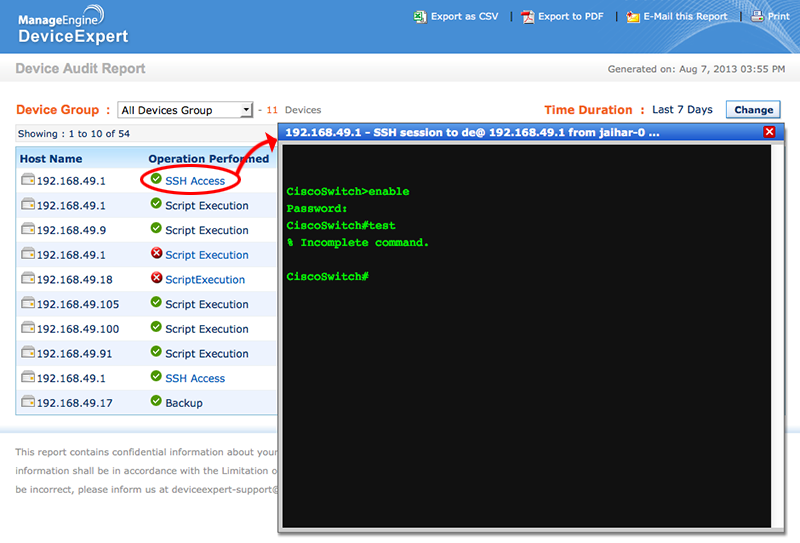This screenshot has height=543, width=800.
Task: Select host name 192.168.49.9
Action: 71,230
